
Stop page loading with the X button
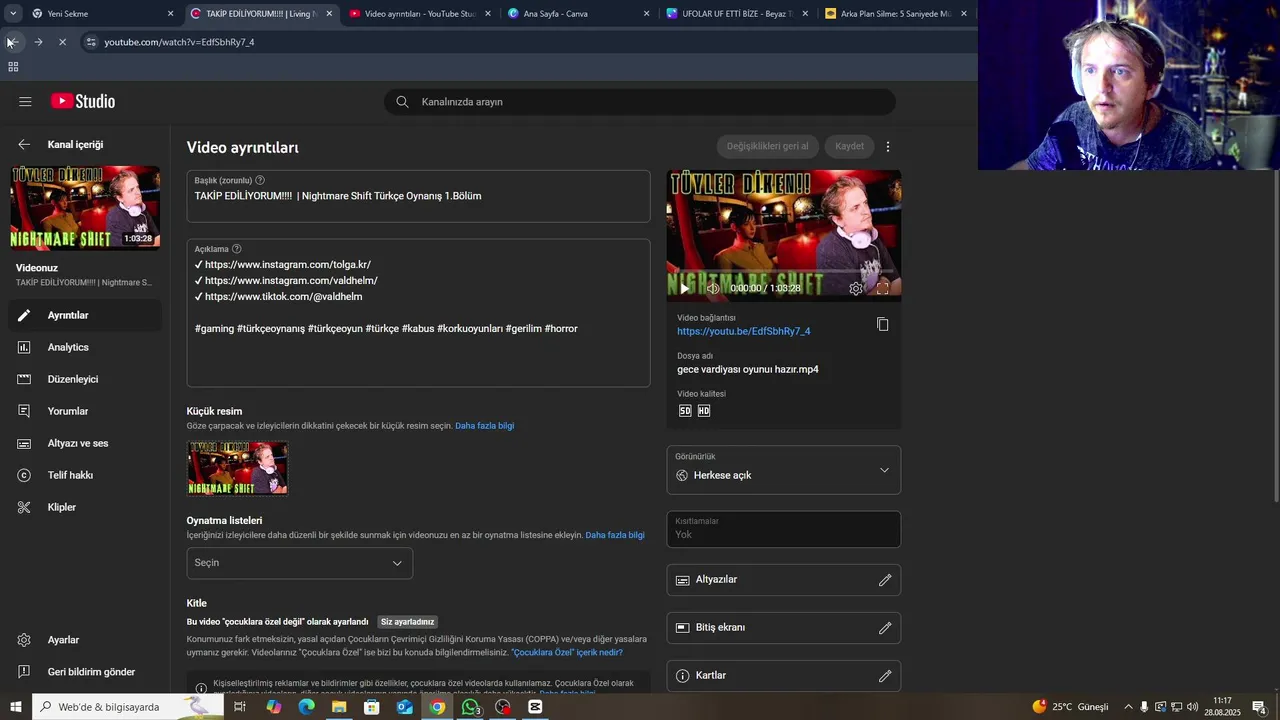62,42
